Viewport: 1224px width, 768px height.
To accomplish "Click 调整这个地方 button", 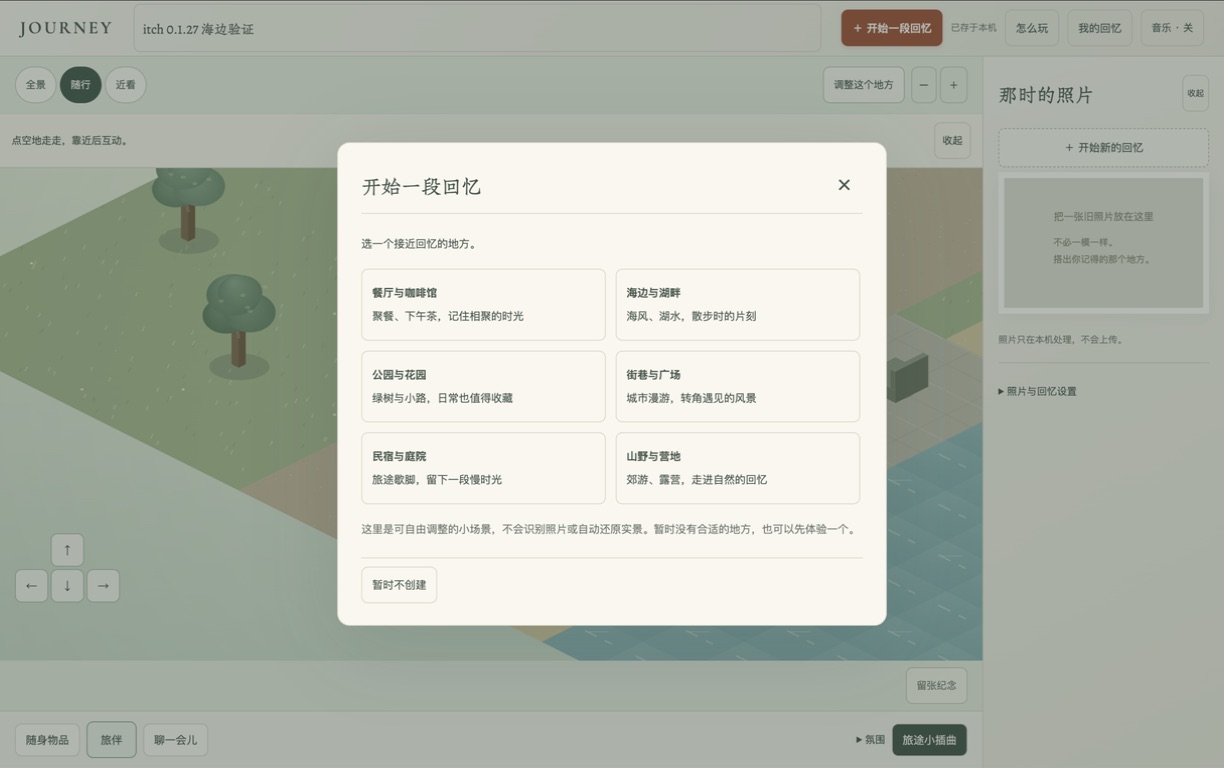I will tap(864, 85).
